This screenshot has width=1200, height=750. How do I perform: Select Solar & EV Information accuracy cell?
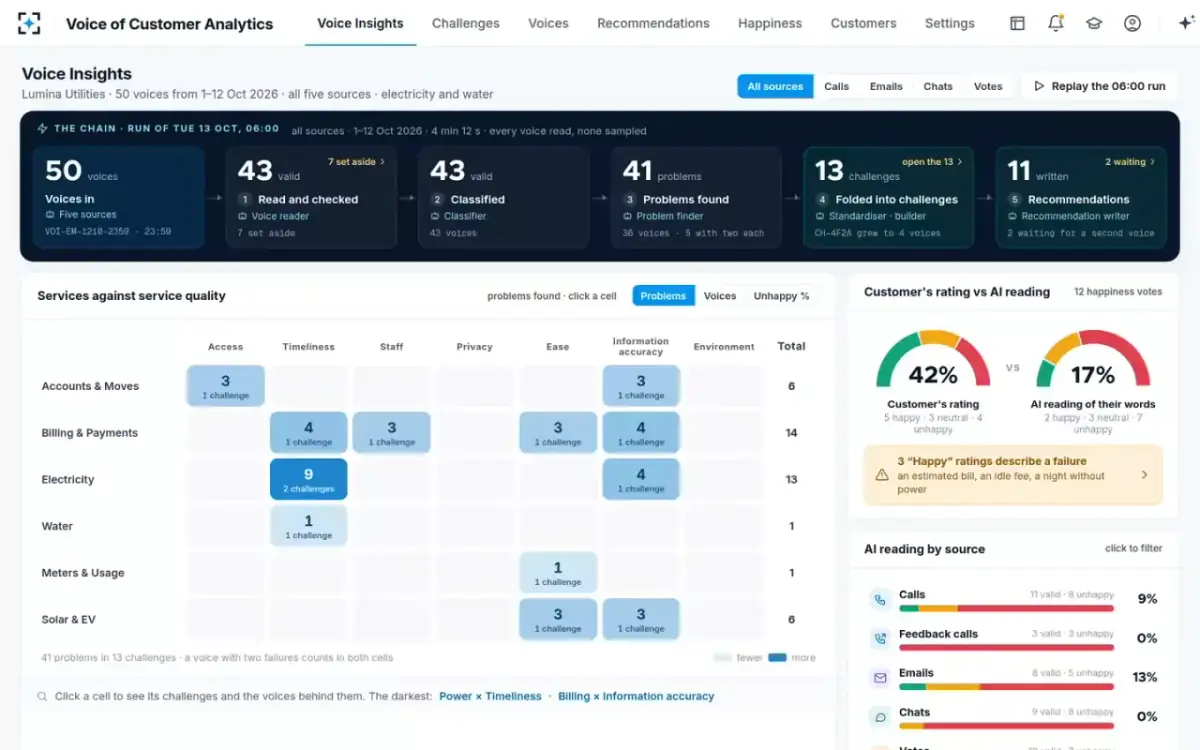(641, 619)
